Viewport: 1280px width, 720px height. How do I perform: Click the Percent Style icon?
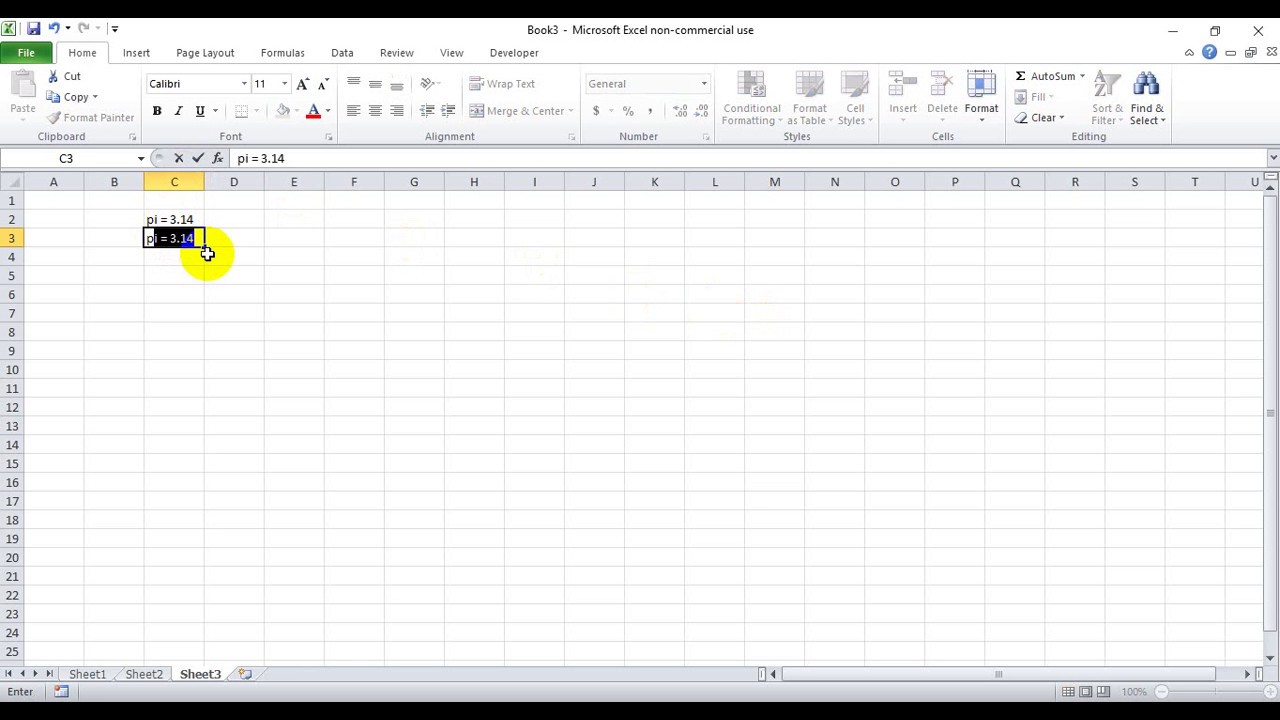(628, 111)
